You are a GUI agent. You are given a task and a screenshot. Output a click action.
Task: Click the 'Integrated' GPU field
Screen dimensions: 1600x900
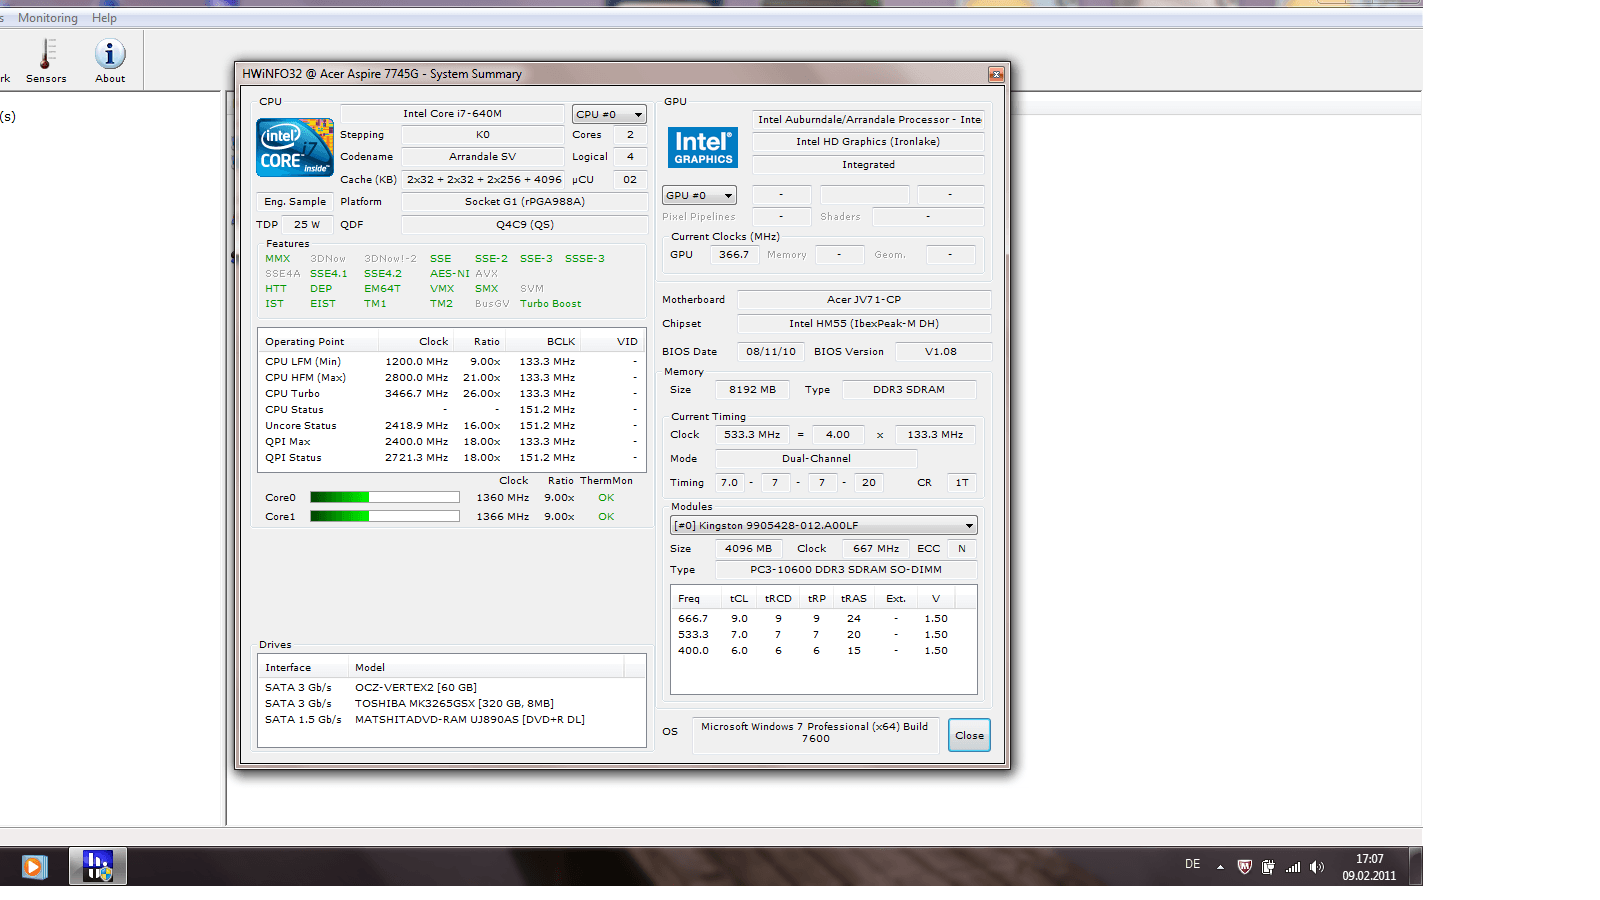[x=868, y=165]
